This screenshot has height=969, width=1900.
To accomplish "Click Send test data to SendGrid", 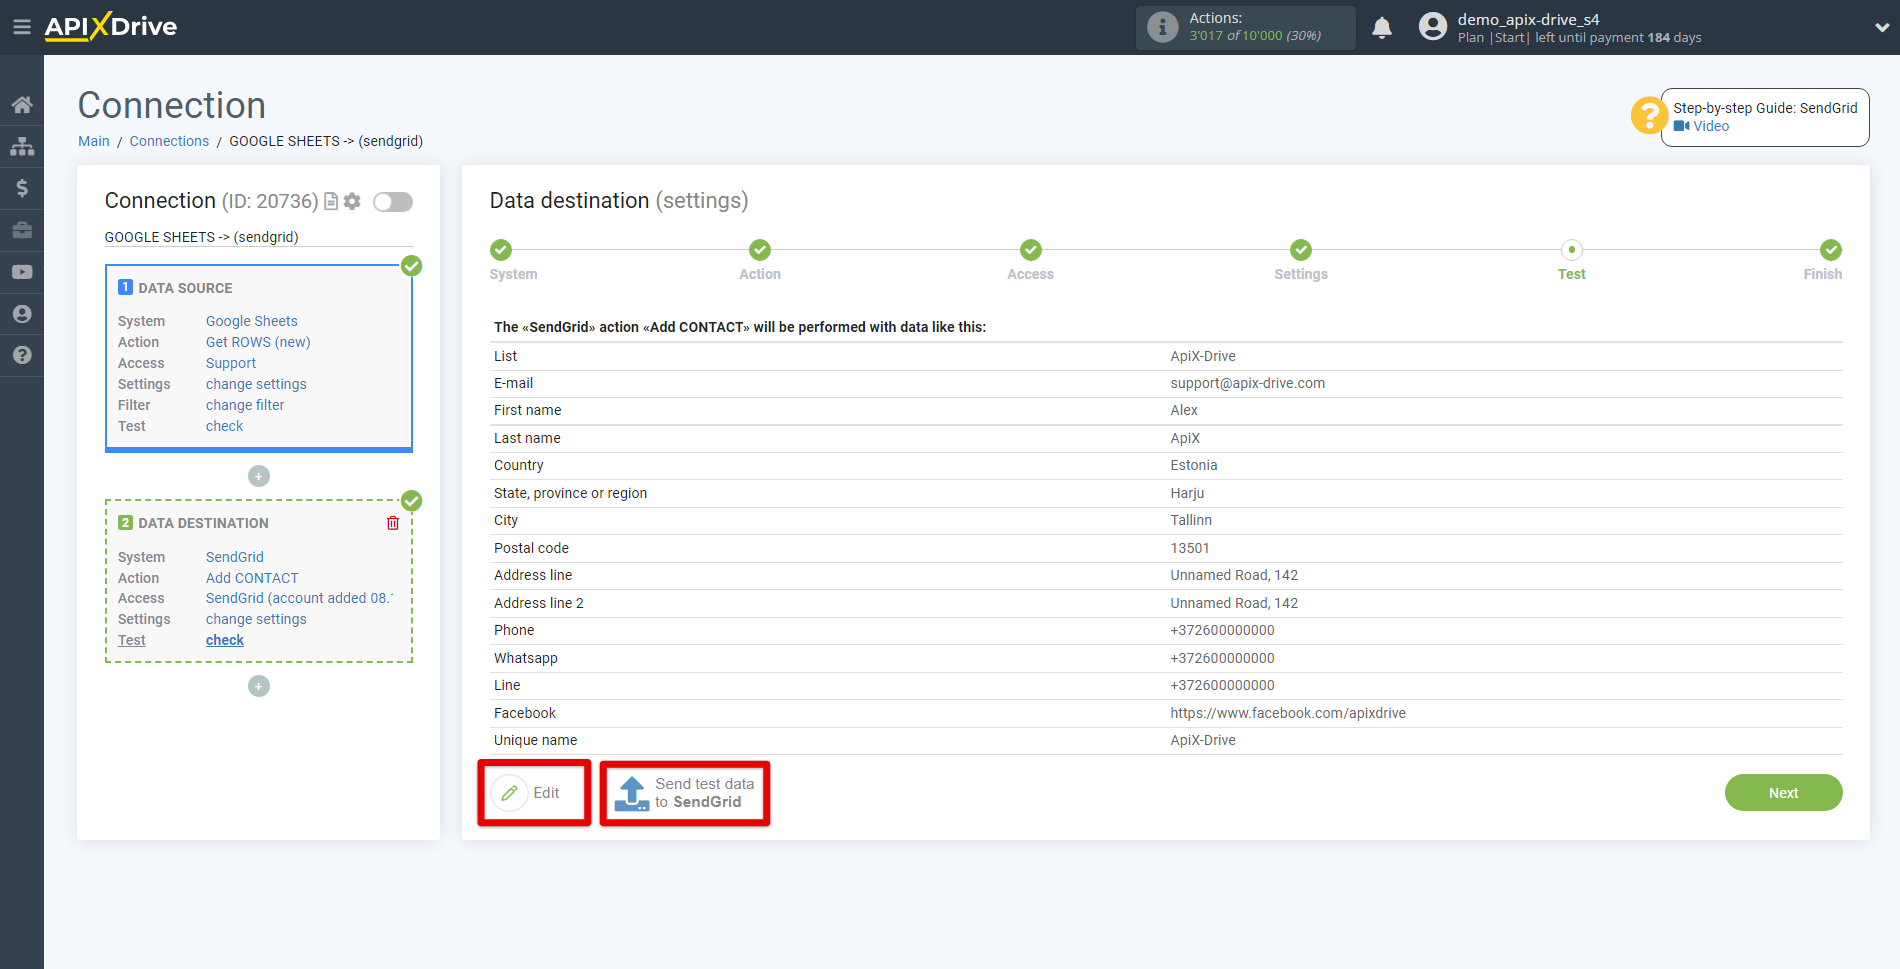I will (685, 793).
